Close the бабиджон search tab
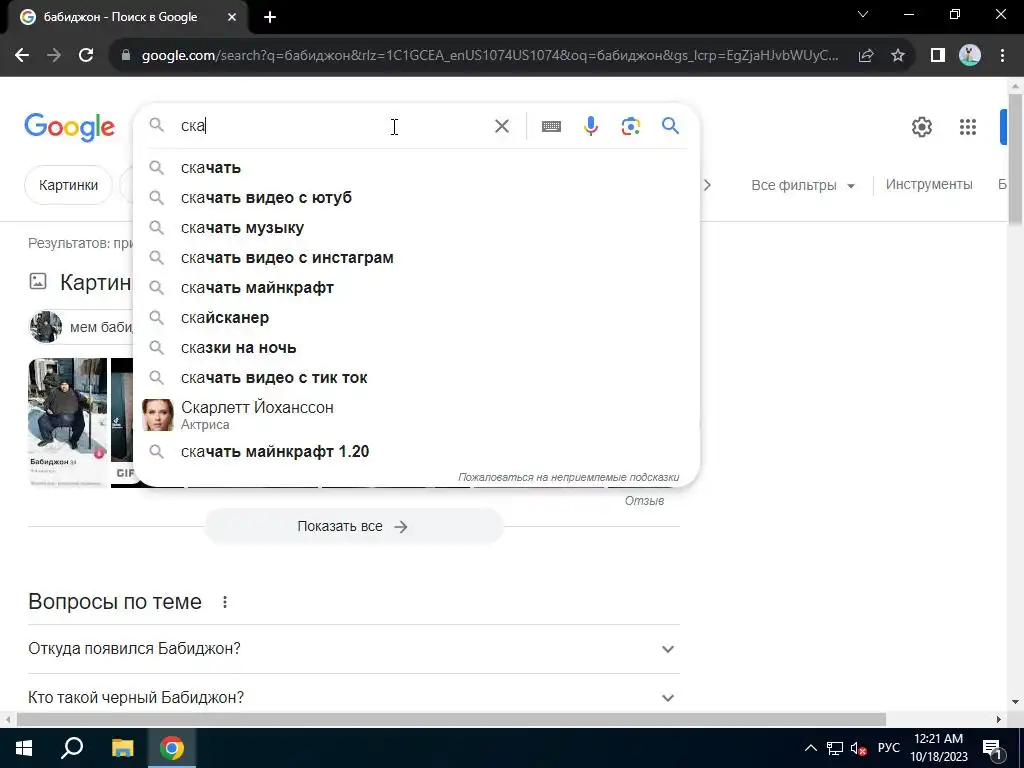The height and width of the screenshot is (768, 1024). tap(232, 18)
